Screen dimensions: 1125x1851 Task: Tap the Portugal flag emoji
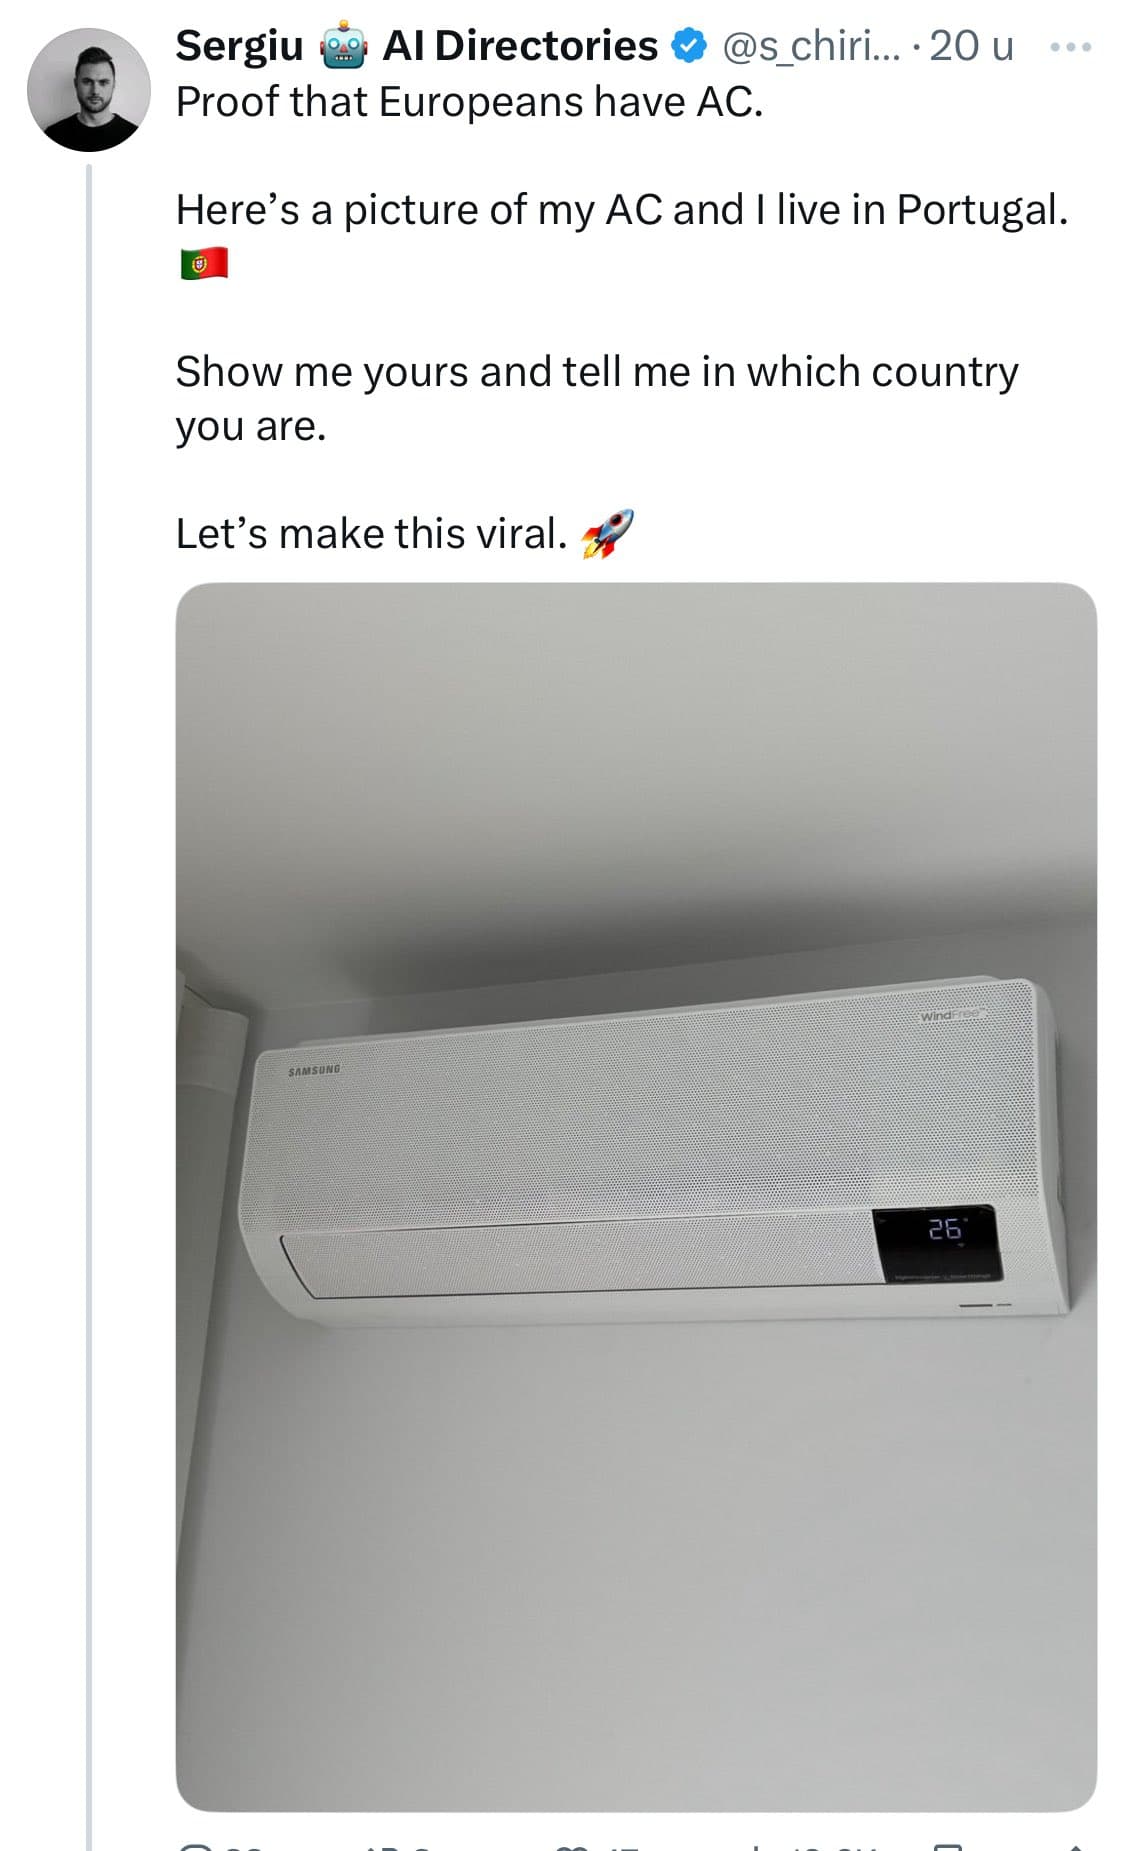point(204,264)
